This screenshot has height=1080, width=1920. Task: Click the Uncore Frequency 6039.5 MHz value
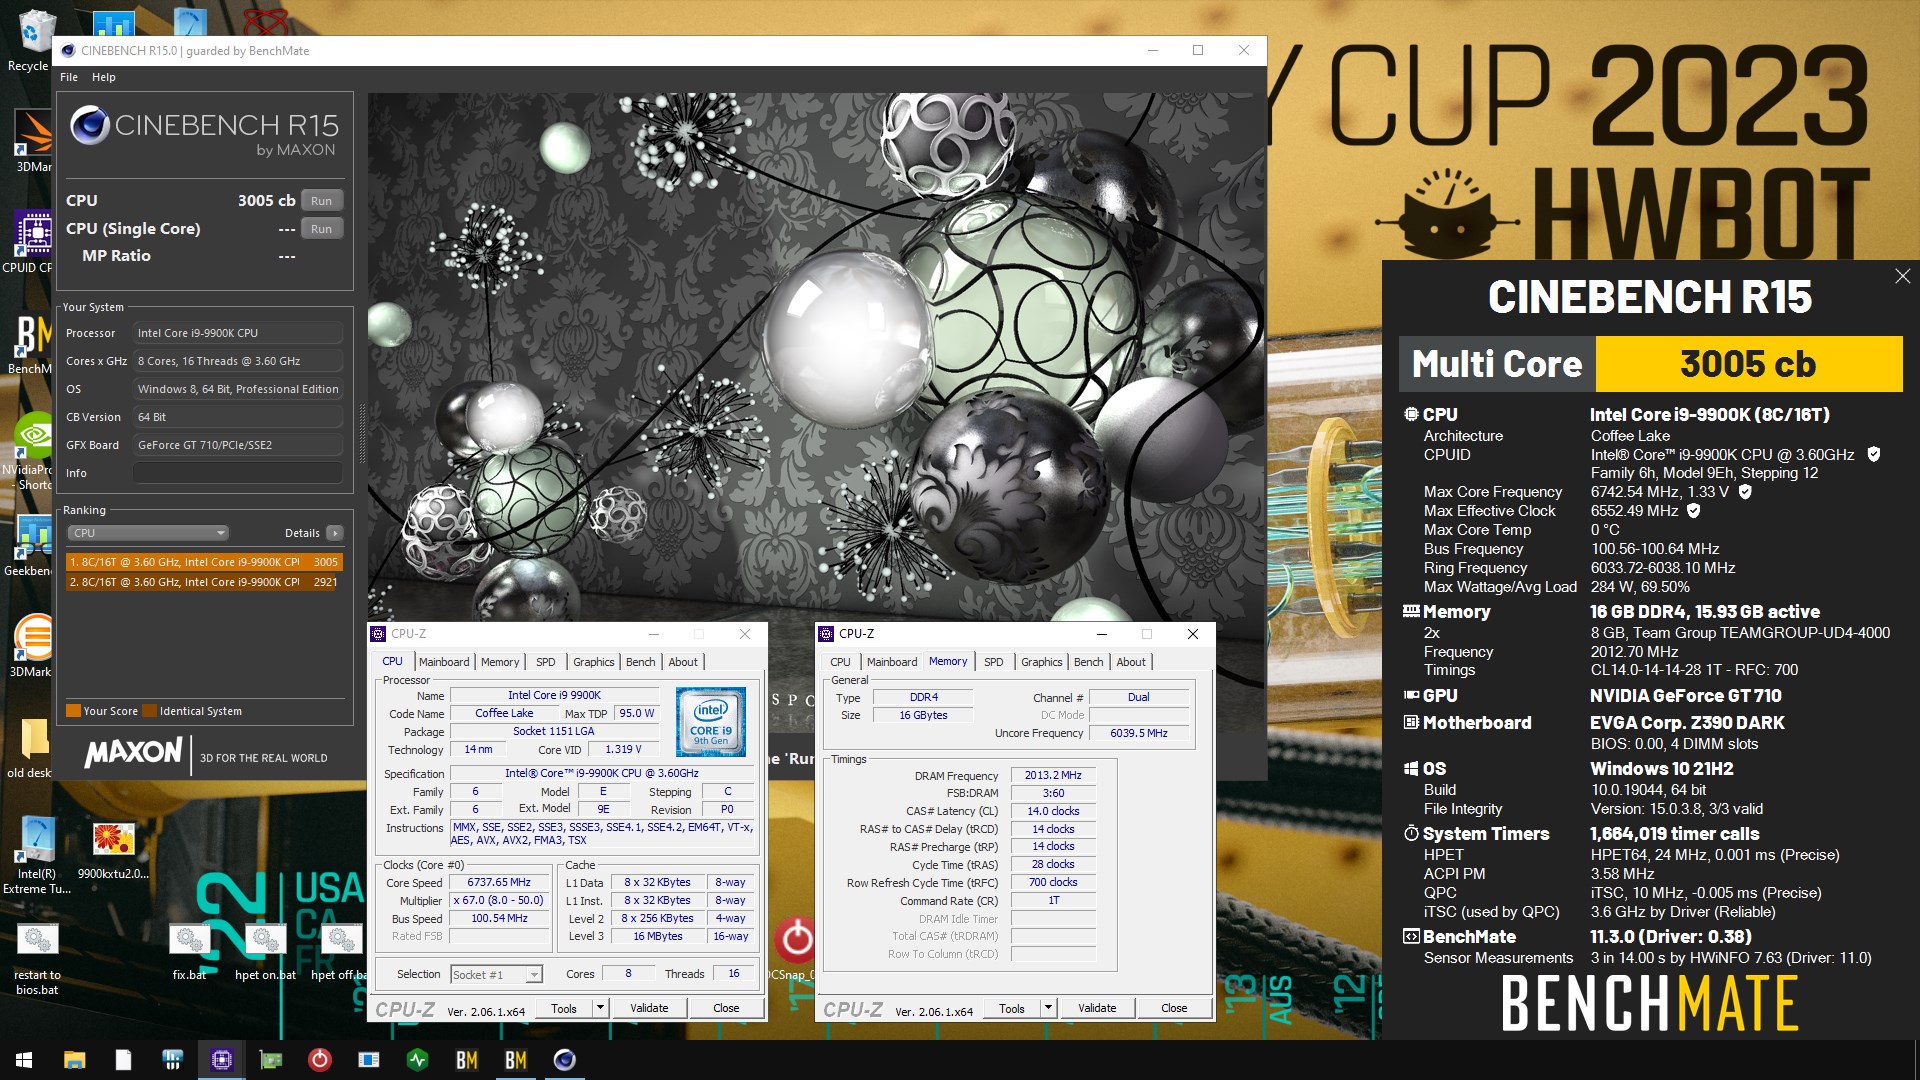point(1138,733)
